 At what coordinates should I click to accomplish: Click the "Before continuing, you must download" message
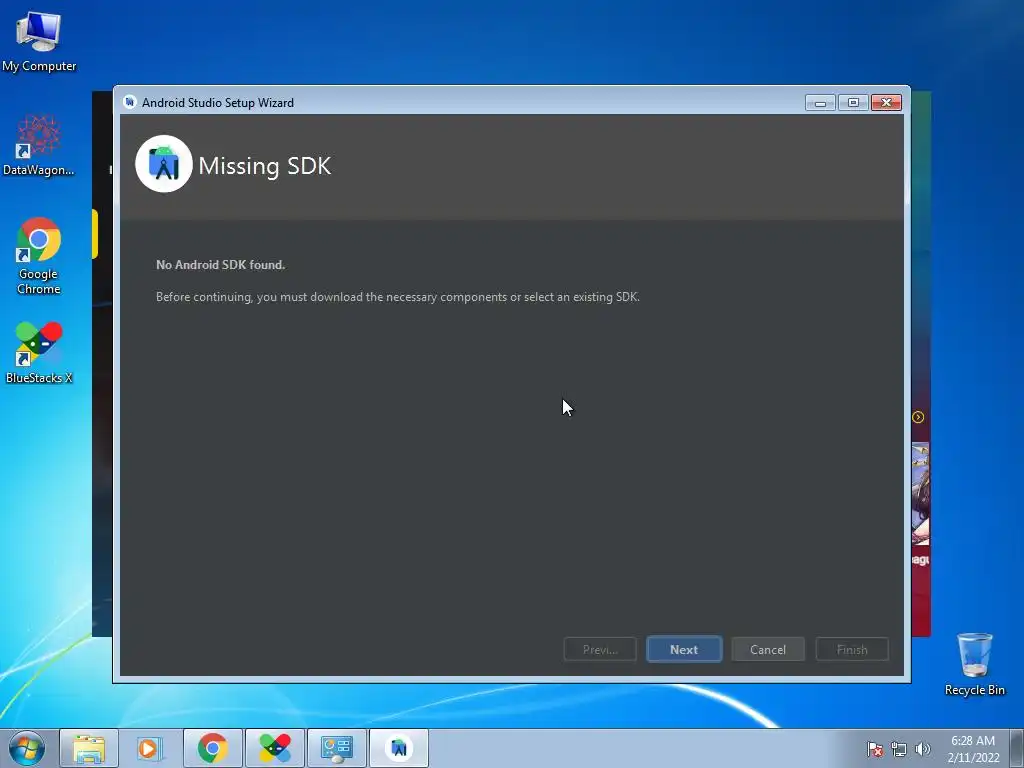pos(398,296)
